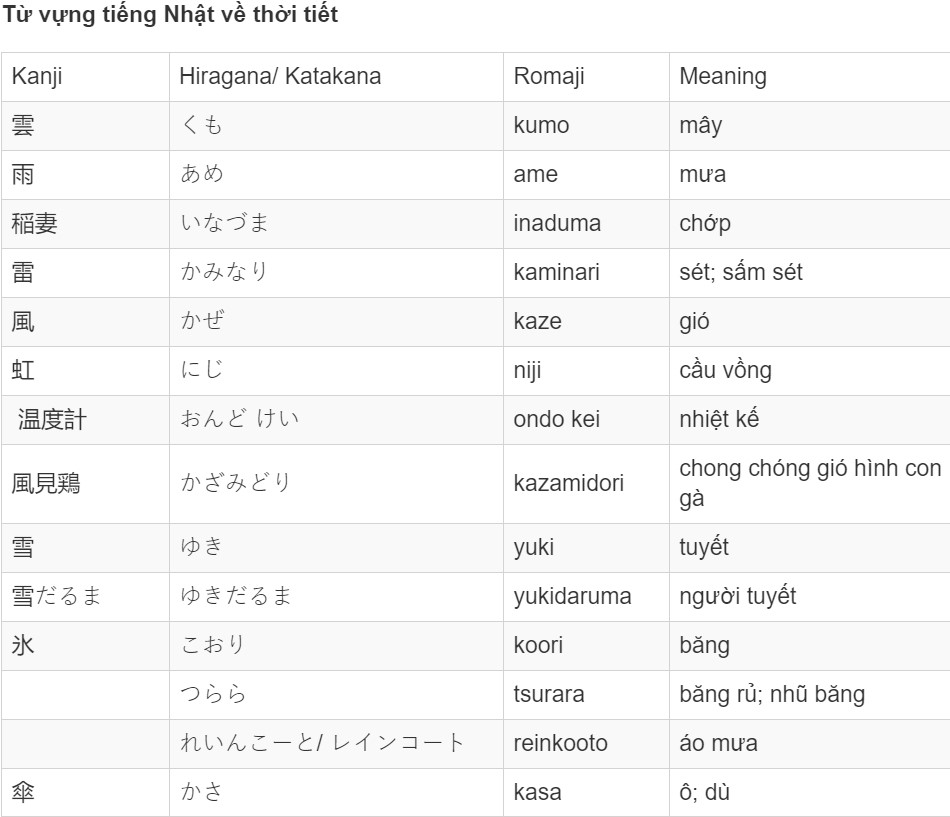This screenshot has height=817, width=950.
Task: Select the hiragana ゆき cell
Action: tap(336, 548)
